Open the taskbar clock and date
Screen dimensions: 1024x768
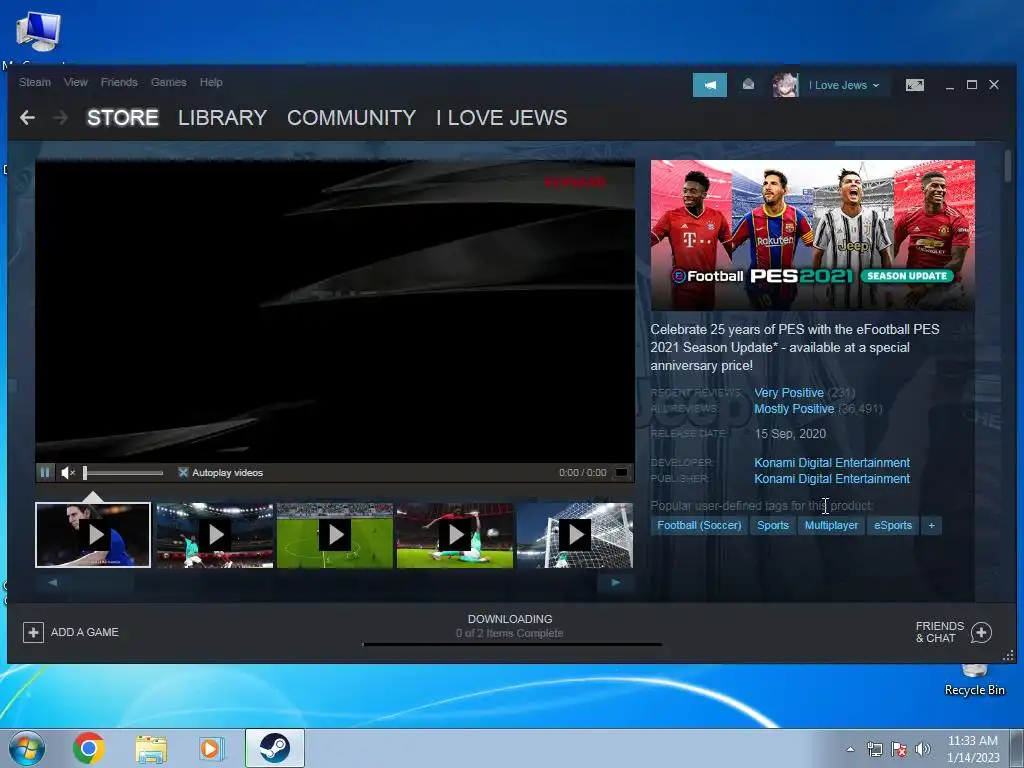point(973,749)
